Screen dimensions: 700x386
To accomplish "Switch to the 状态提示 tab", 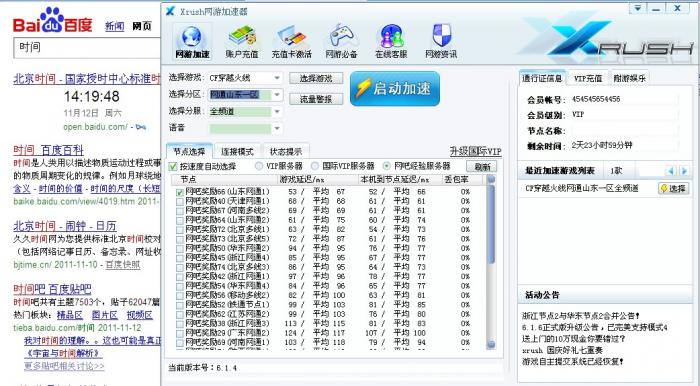I will 286,151.
